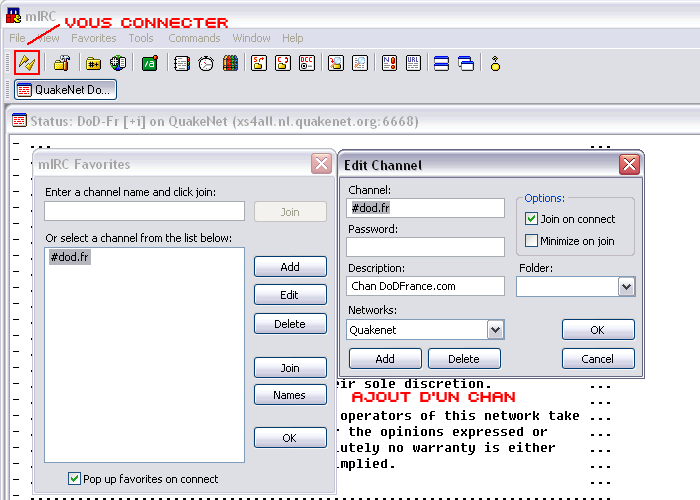
Task: Click the greyed Join button beside channel field
Action: (290, 212)
